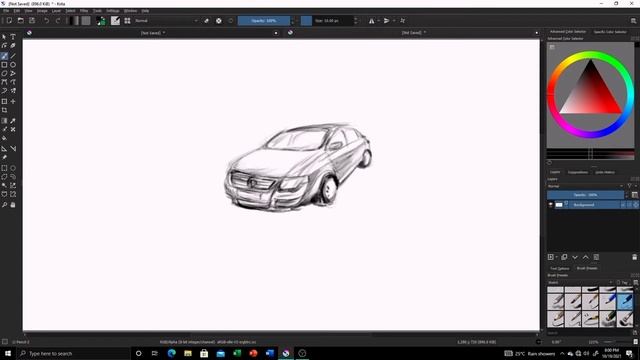Select the Fill bucket tool
The height and width of the screenshot is (360, 640).
coord(4,138)
